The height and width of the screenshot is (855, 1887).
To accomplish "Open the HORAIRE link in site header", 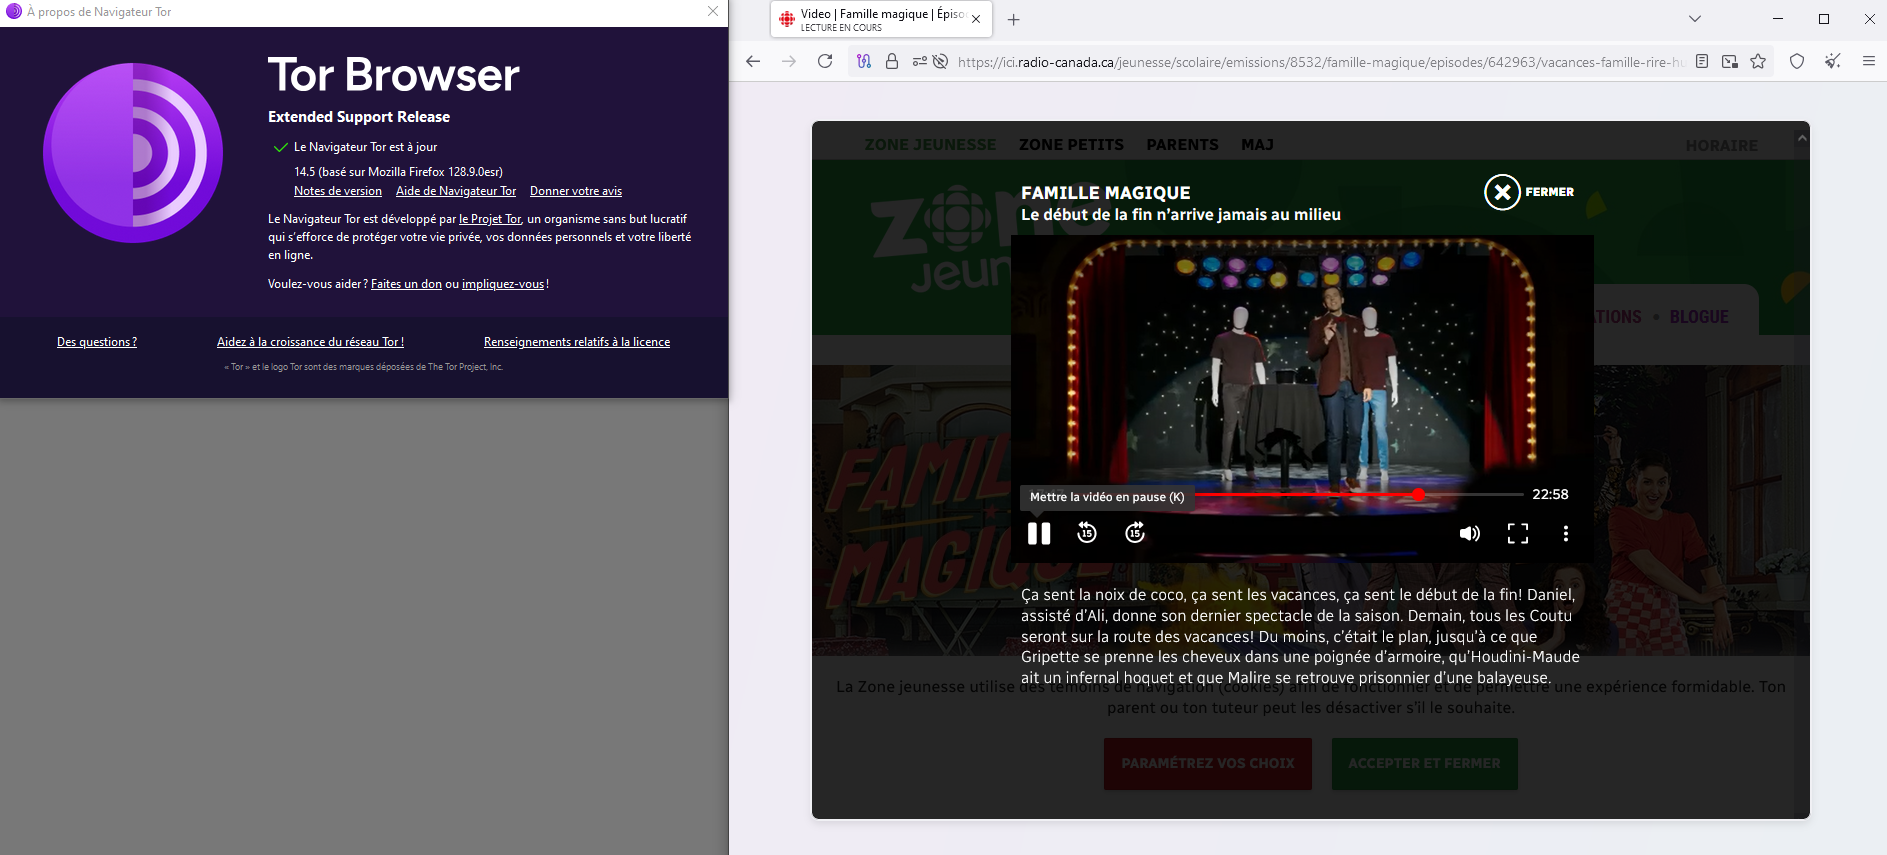I will pos(1721,146).
